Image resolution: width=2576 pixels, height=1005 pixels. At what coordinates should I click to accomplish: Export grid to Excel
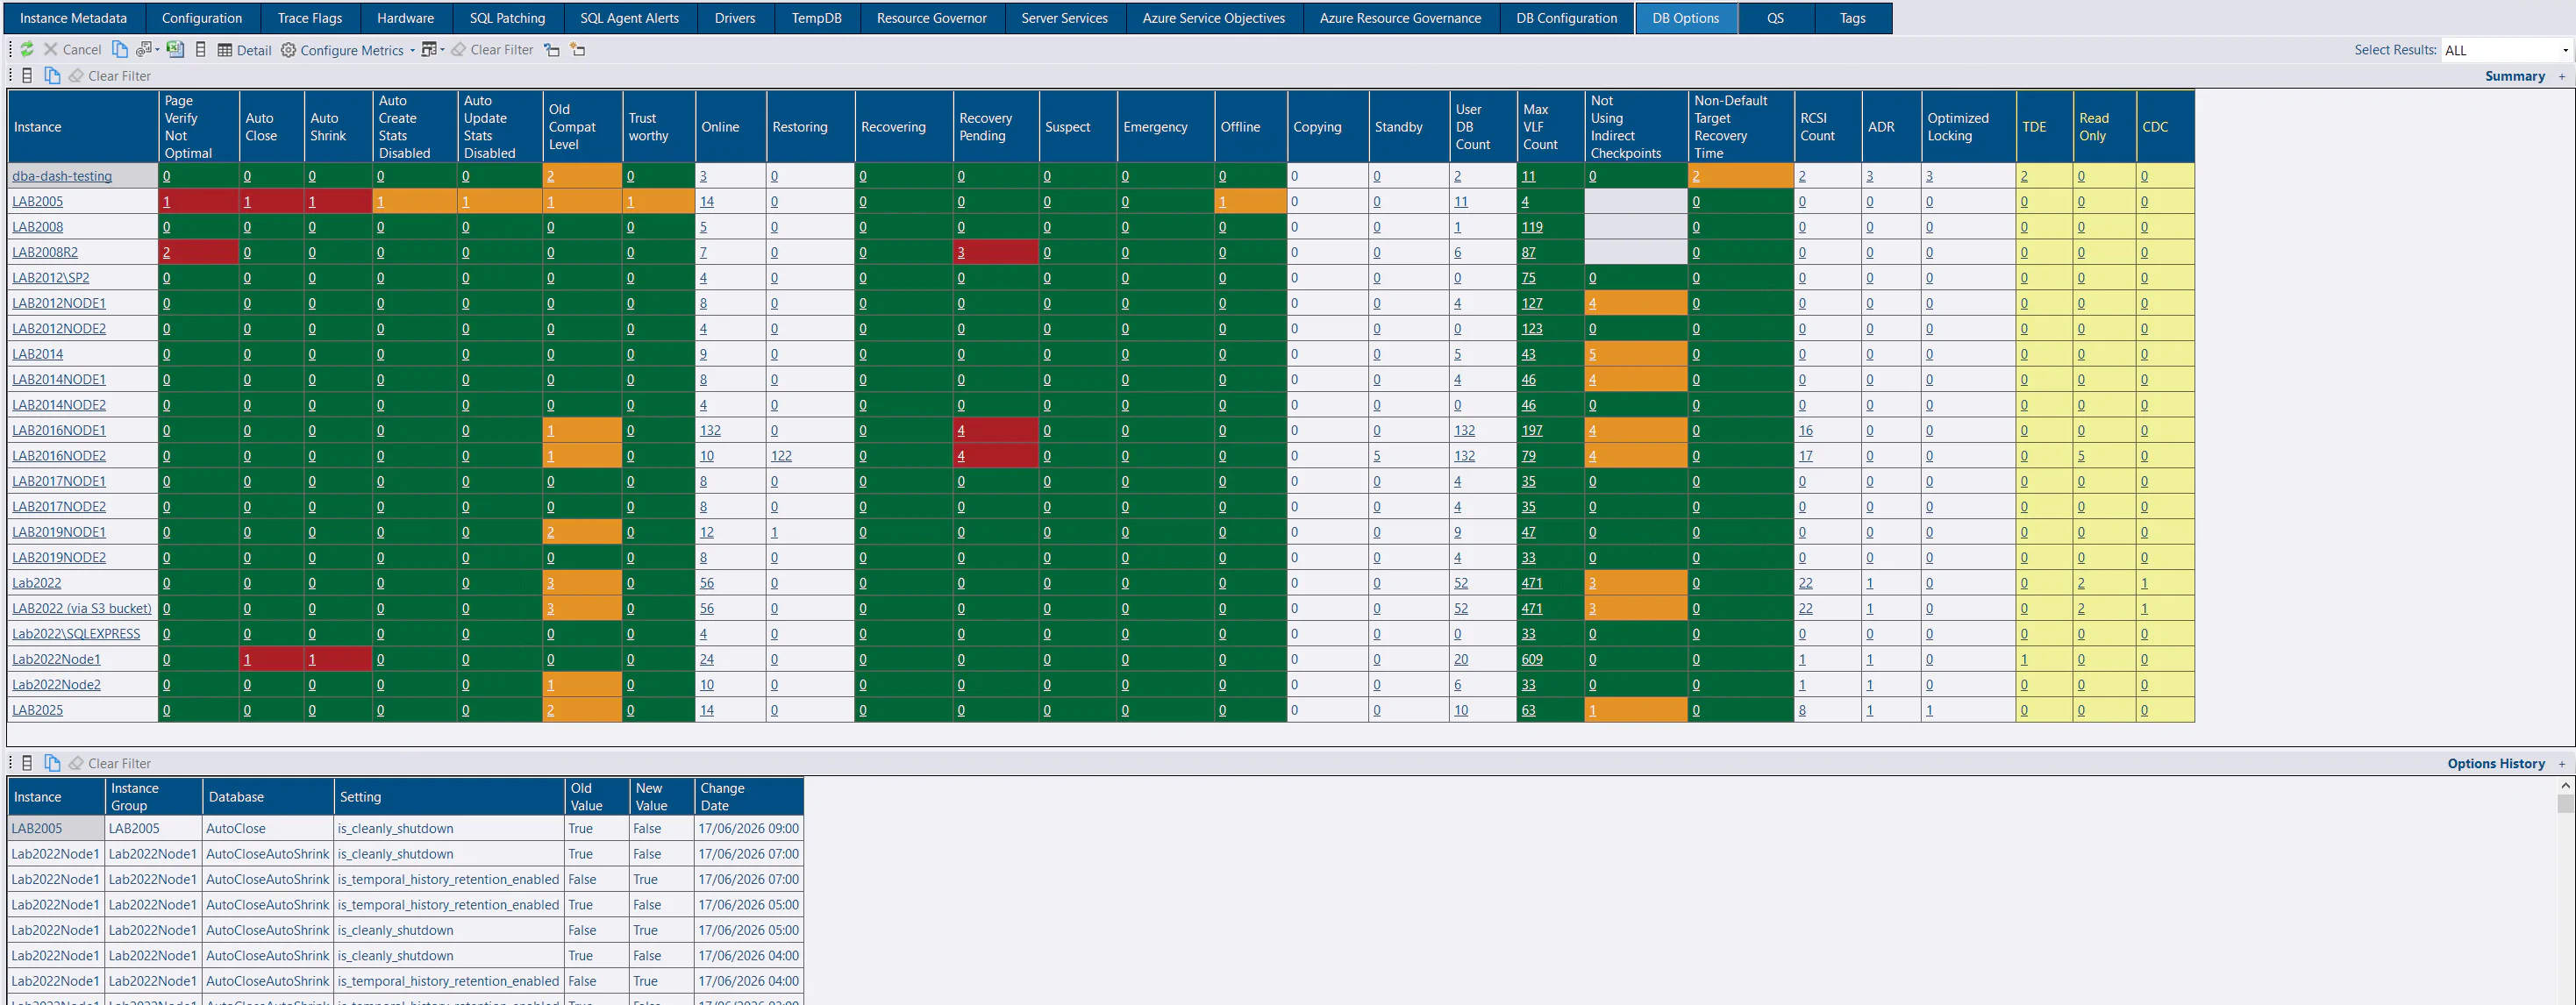pos(175,49)
